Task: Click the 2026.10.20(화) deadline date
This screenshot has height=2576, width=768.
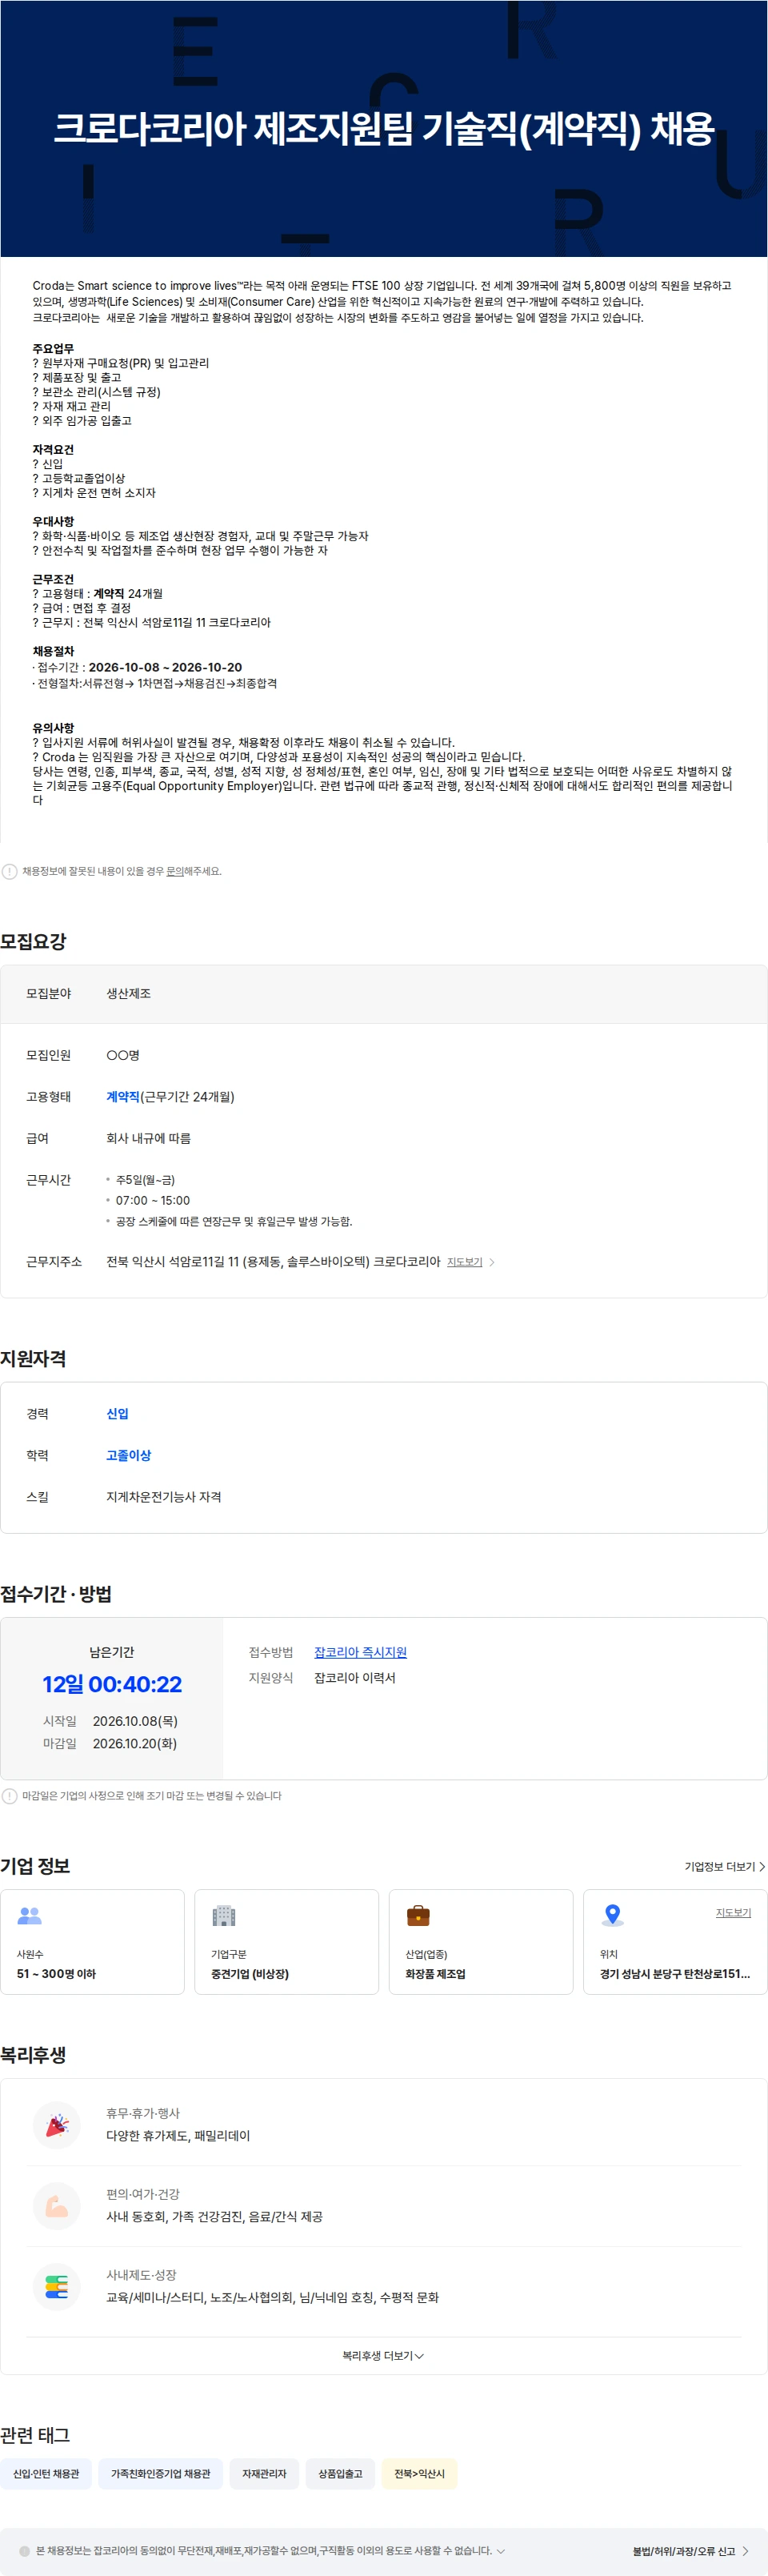Action: coord(134,1743)
